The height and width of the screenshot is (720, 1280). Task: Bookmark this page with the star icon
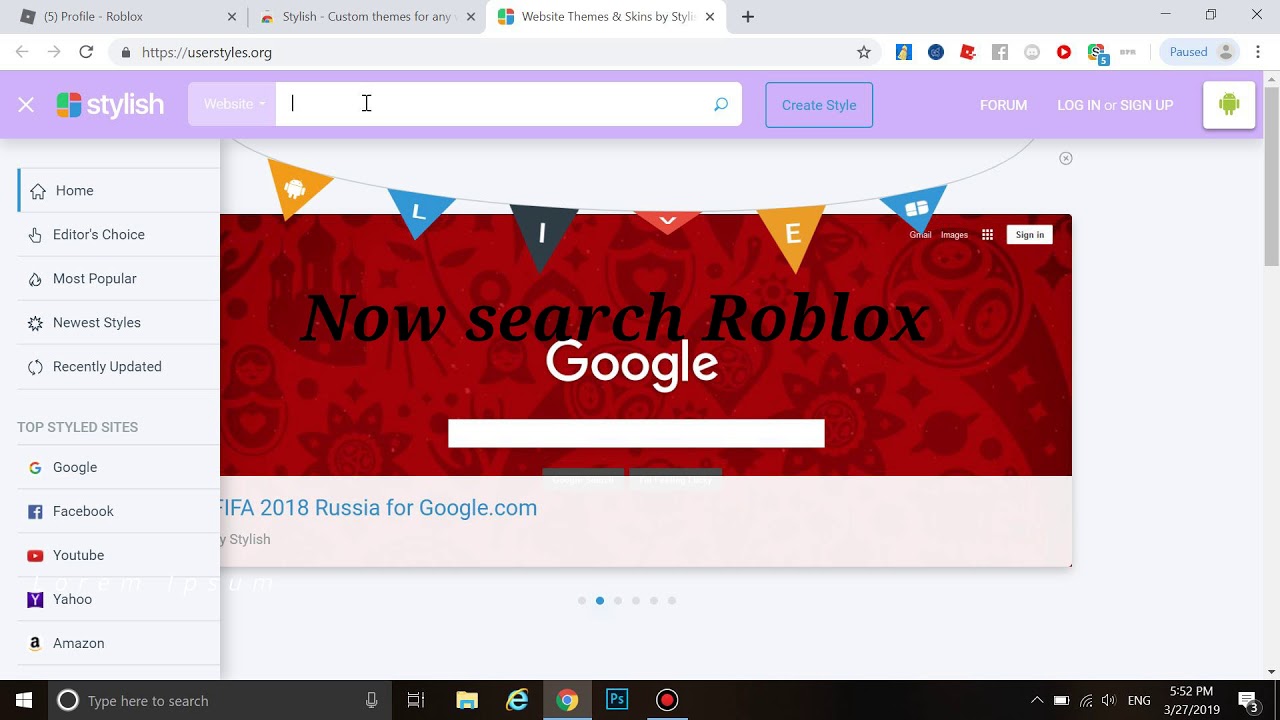pyautogui.click(x=864, y=52)
